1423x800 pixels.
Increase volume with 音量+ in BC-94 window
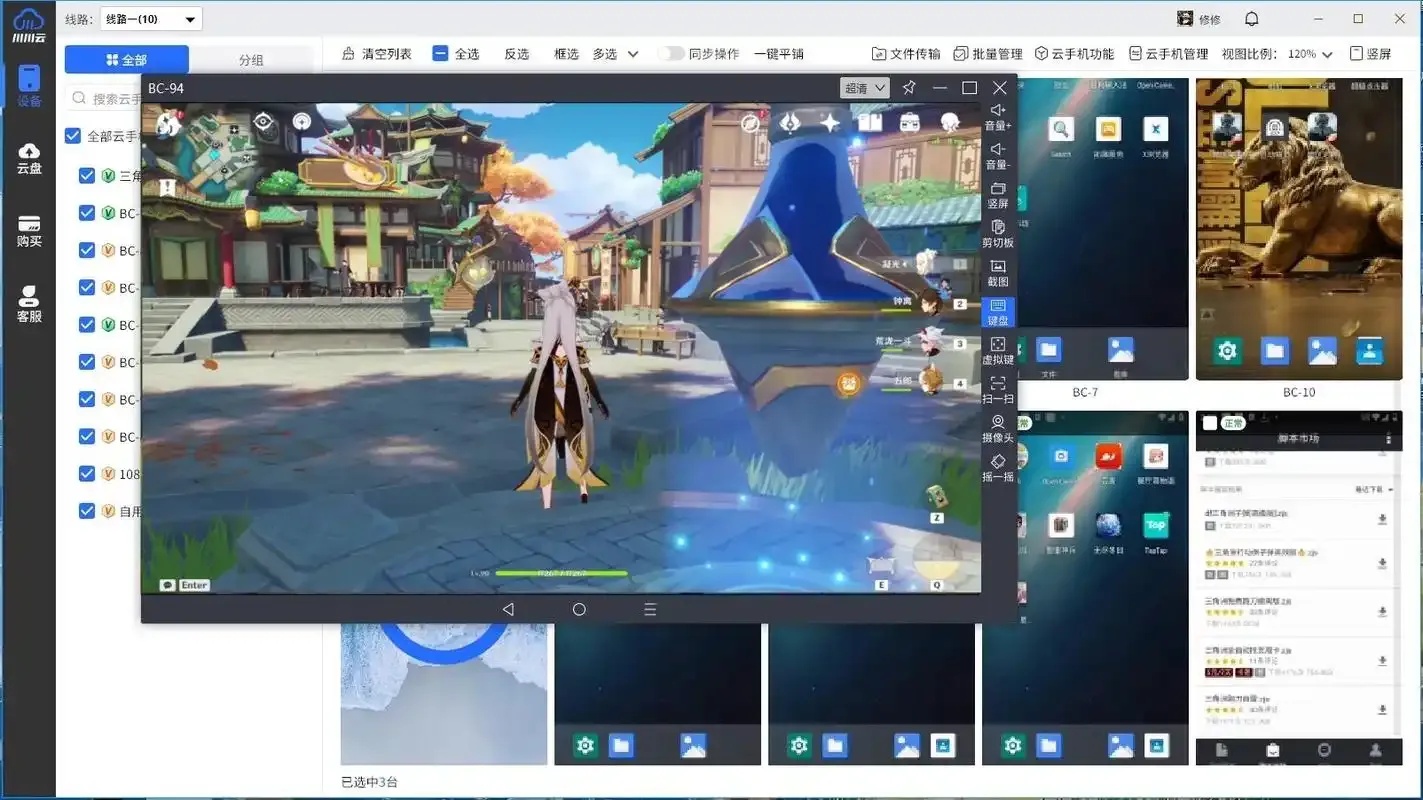pos(998,117)
